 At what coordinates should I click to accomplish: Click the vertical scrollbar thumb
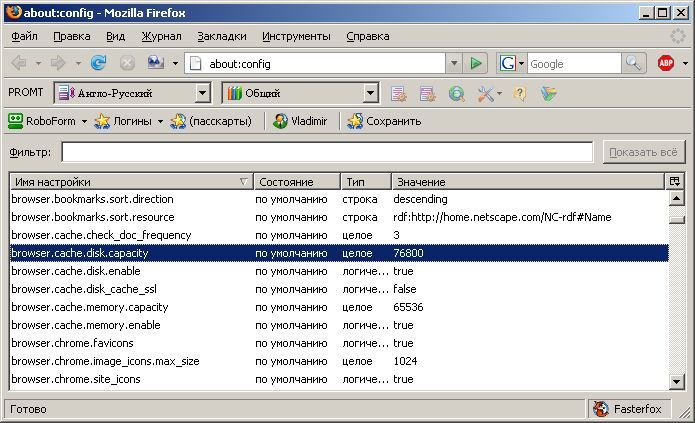(x=676, y=219)
